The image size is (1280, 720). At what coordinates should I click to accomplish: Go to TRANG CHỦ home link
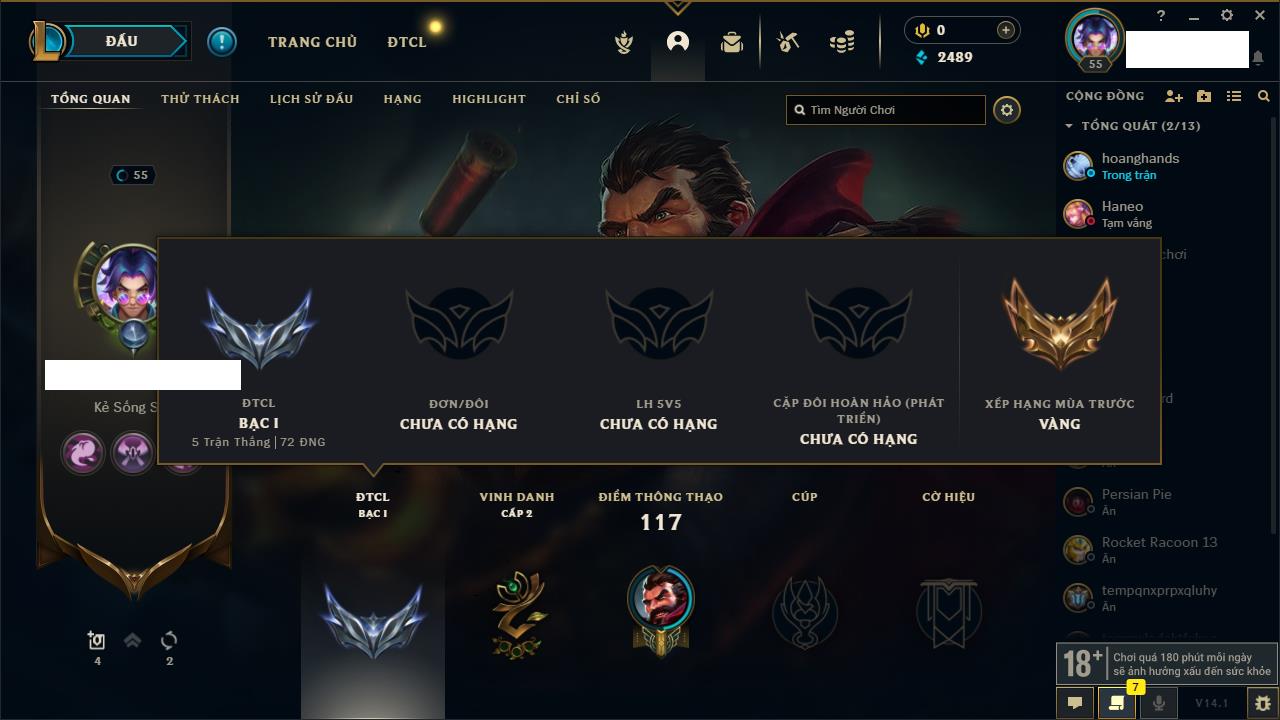[x=312, y=42]
